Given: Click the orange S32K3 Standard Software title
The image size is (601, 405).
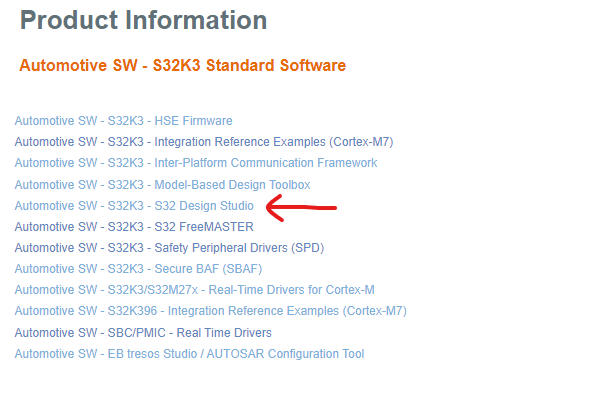Looking at the screenshot, I should click(x=182, y=66).
